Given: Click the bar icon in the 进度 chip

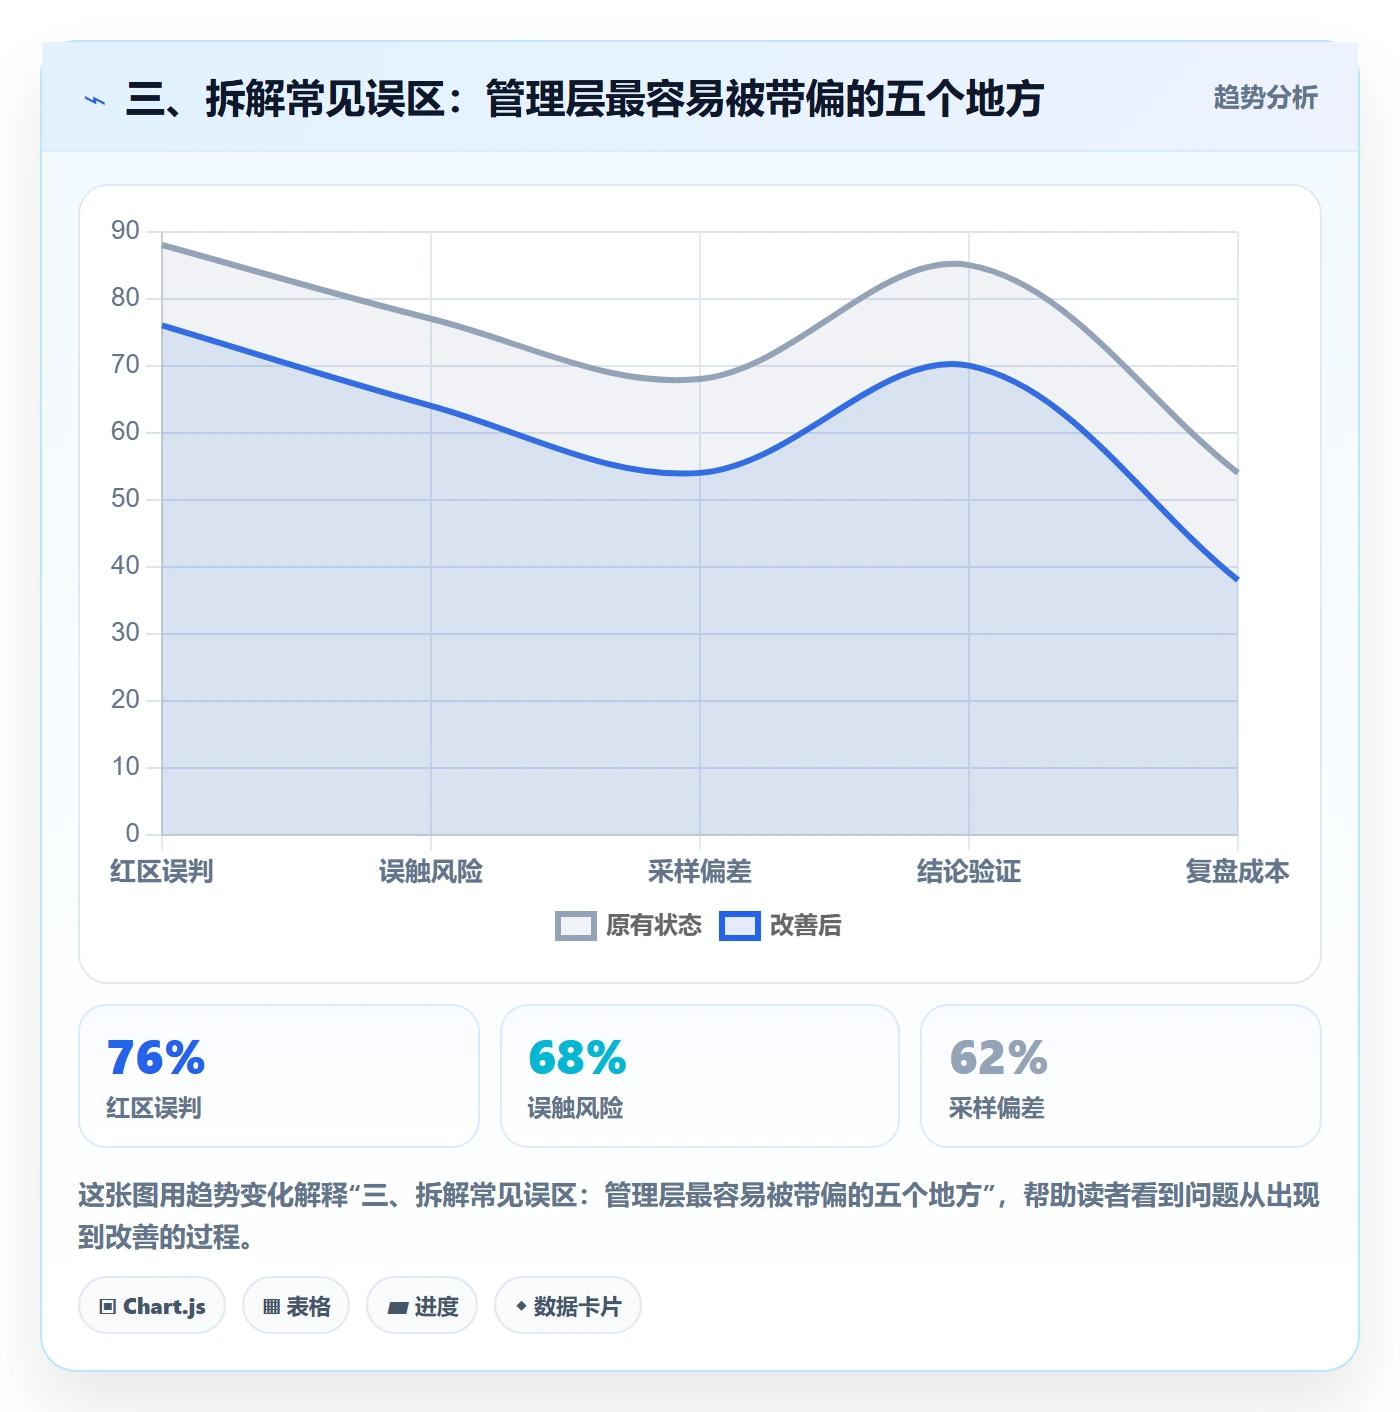Looking at the screenshot, I should click(398, 1307).
